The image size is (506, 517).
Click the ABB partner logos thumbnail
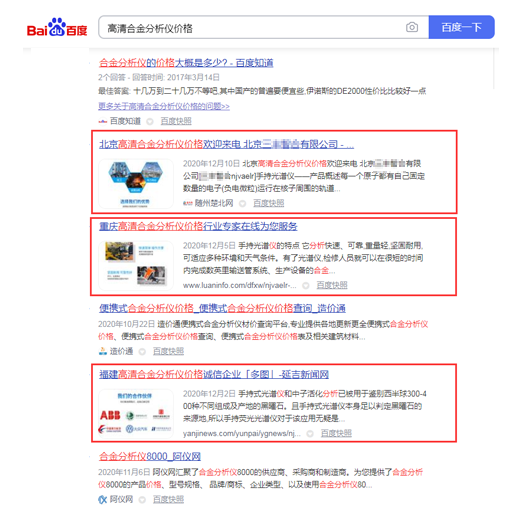pos(136,413)
